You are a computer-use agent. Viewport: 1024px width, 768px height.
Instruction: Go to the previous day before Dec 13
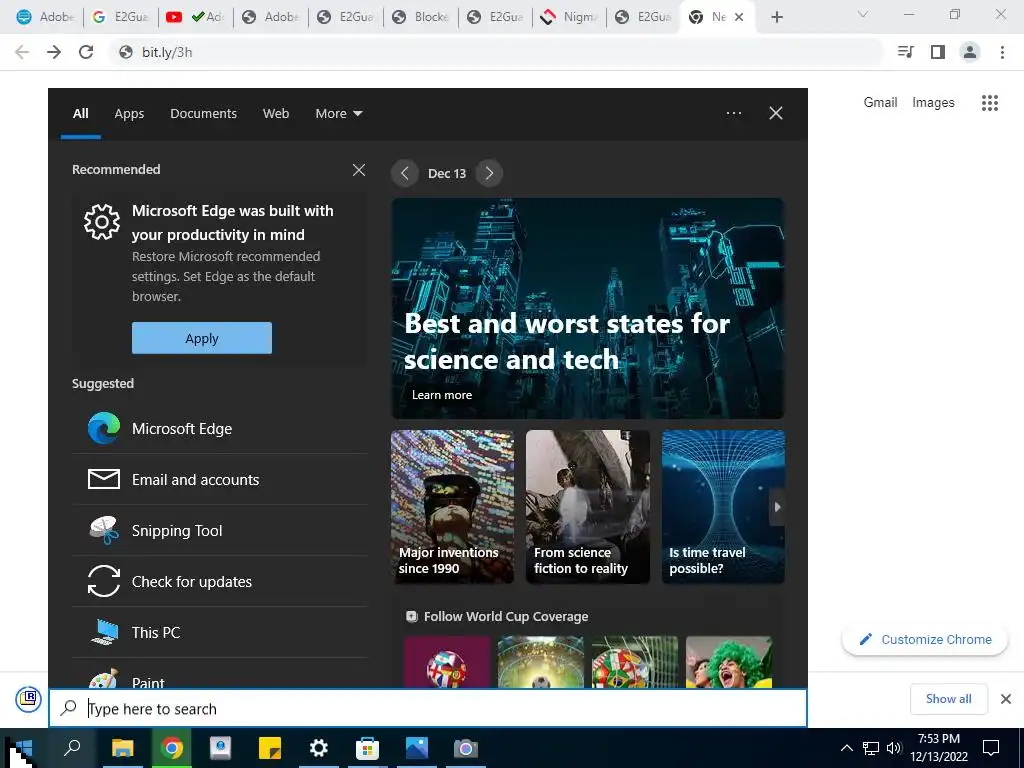click(405, 173)
